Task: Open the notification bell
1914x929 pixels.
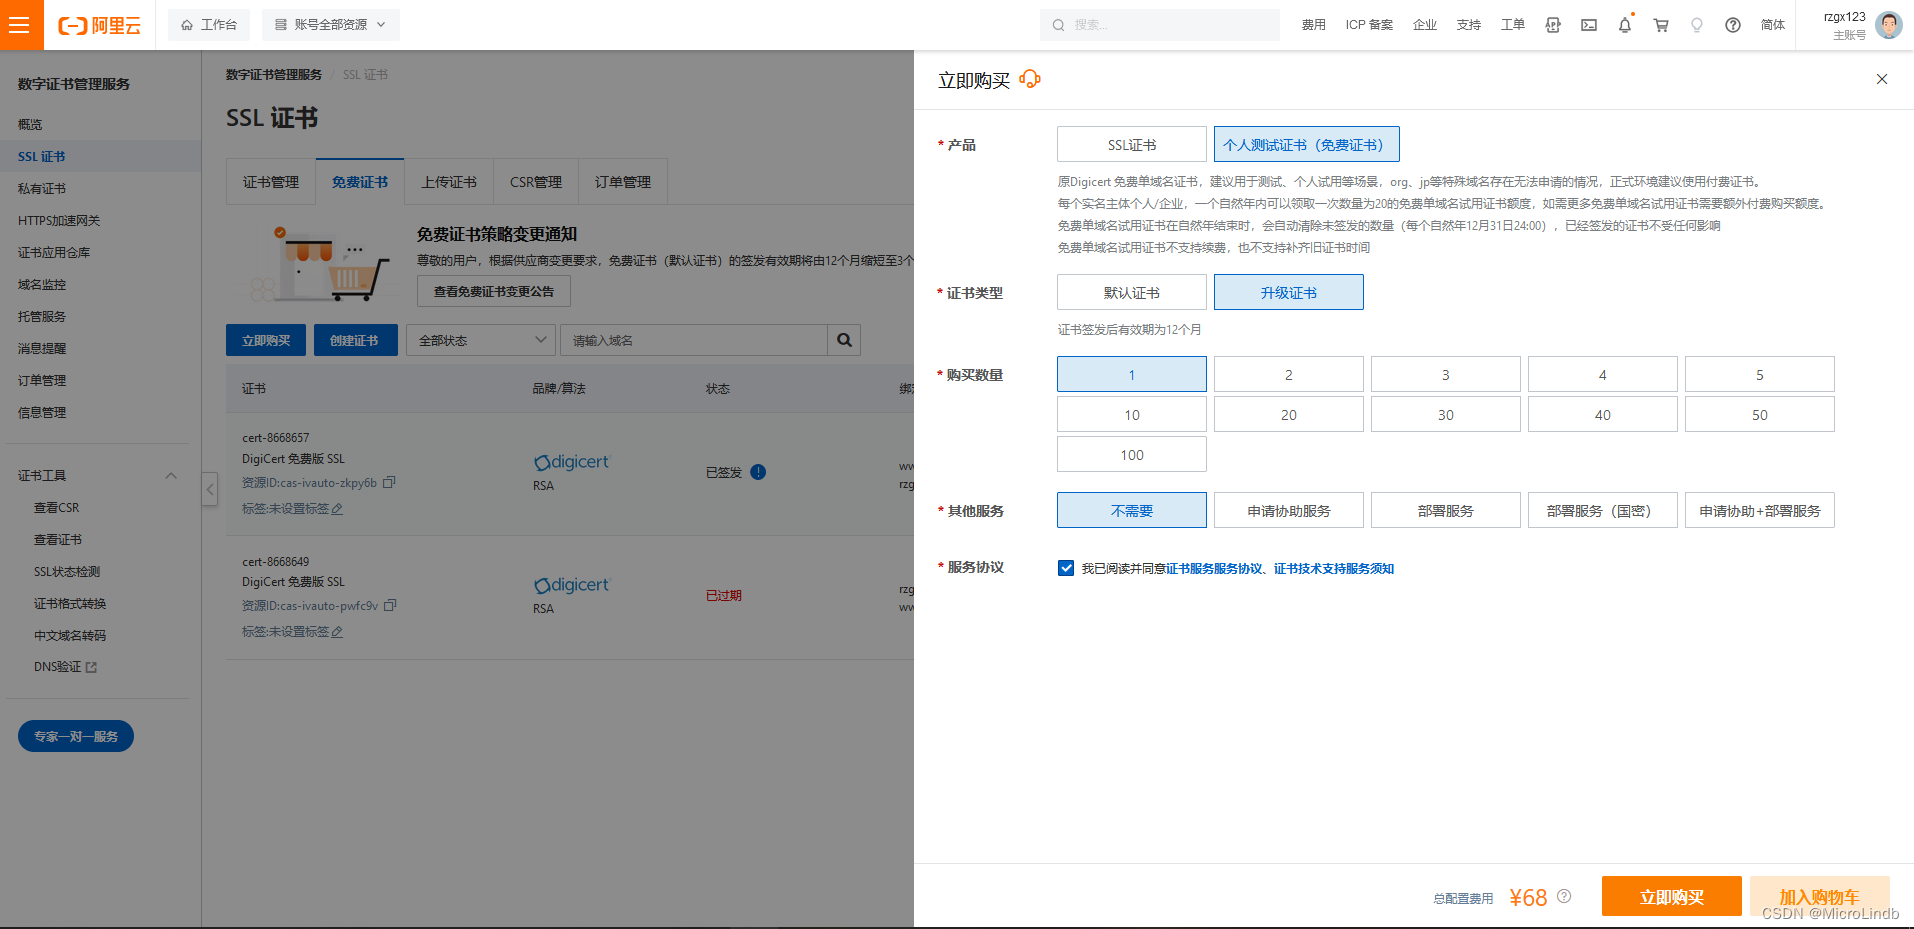Action: (1625, 25)
